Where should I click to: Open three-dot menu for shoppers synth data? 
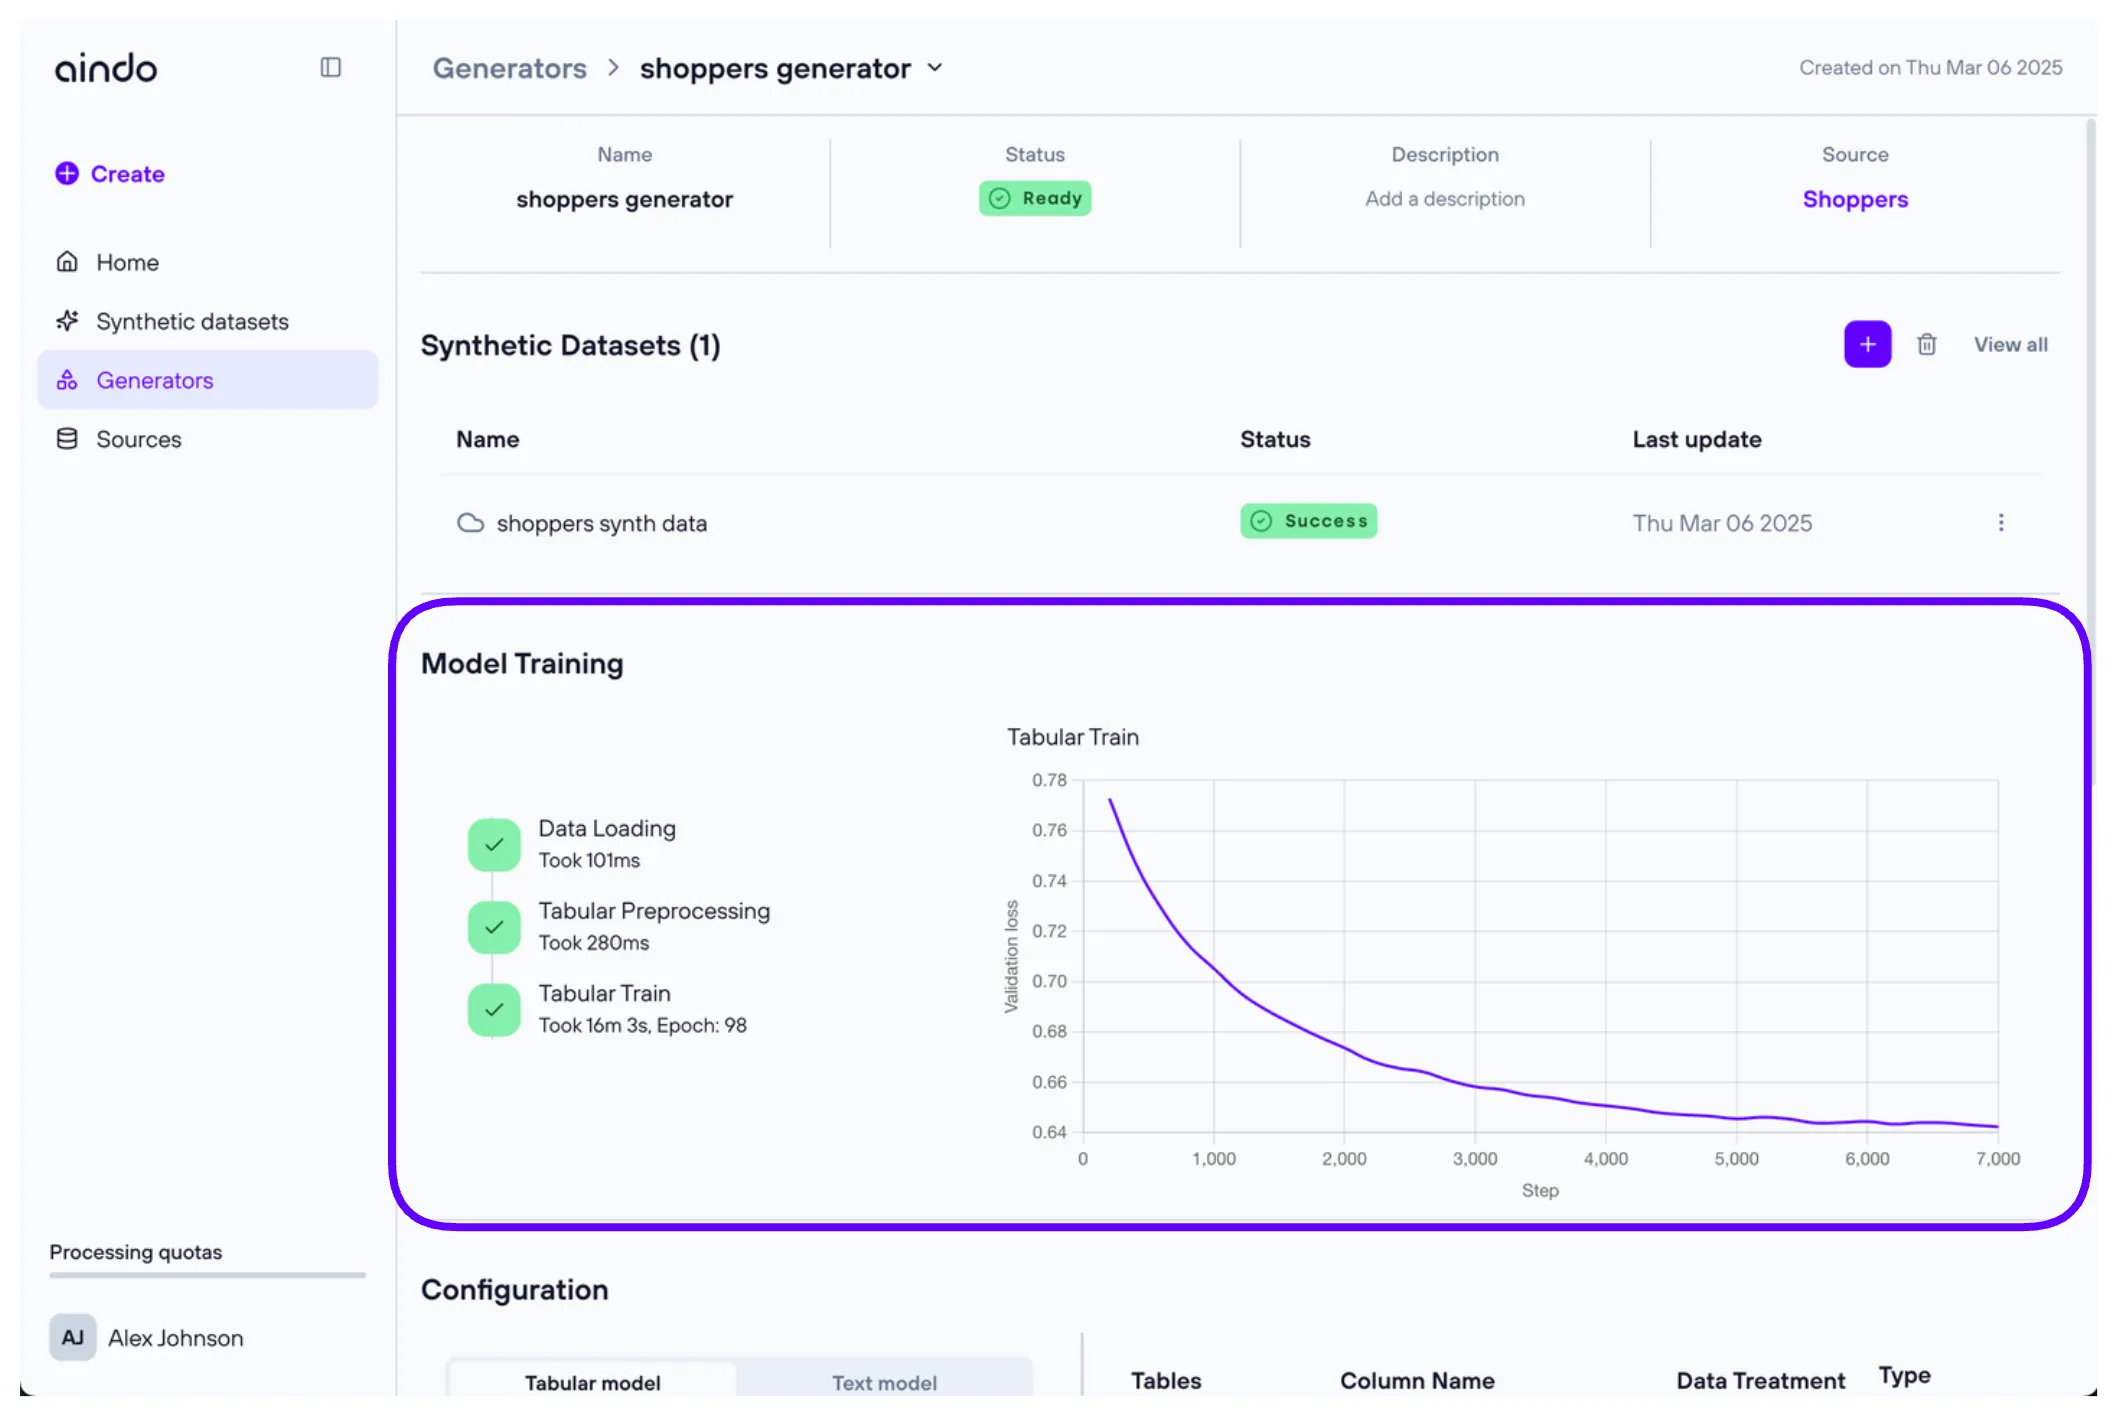coord(2000,523)
